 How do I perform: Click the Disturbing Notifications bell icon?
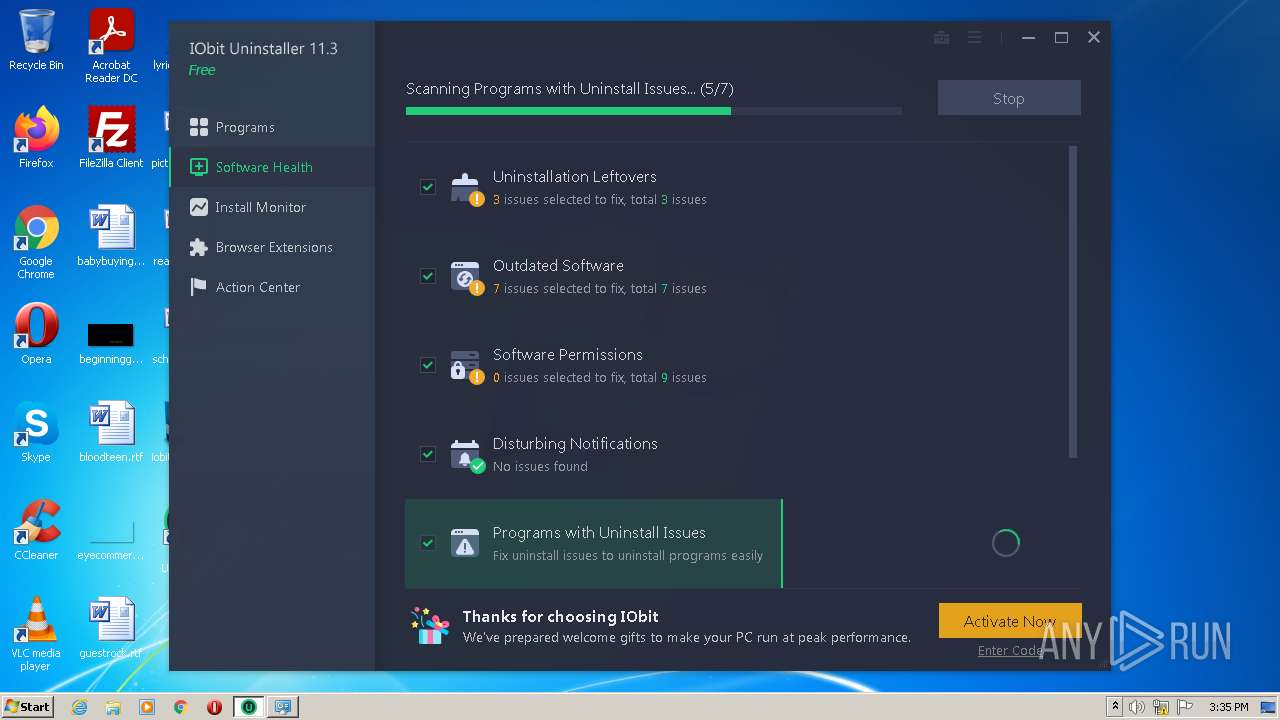click(466, 455)
